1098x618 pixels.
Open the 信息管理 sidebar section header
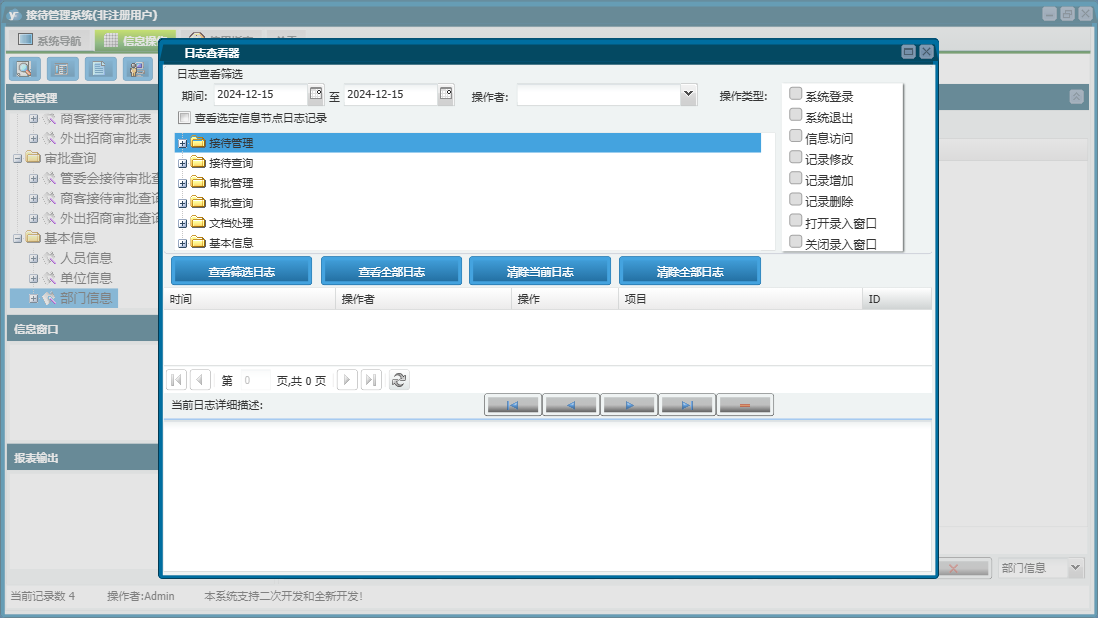pyautogui.click(x=83, y=98)
